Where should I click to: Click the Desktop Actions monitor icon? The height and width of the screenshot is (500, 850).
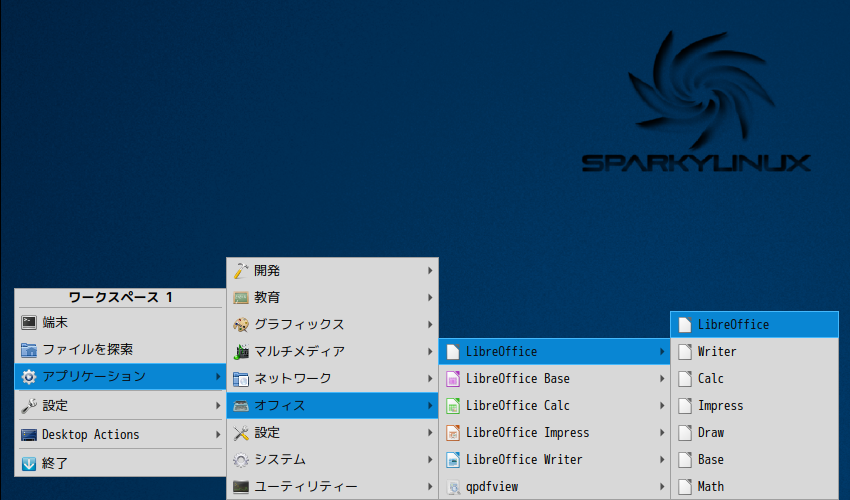pyautogui.click(x=29, y=435)
